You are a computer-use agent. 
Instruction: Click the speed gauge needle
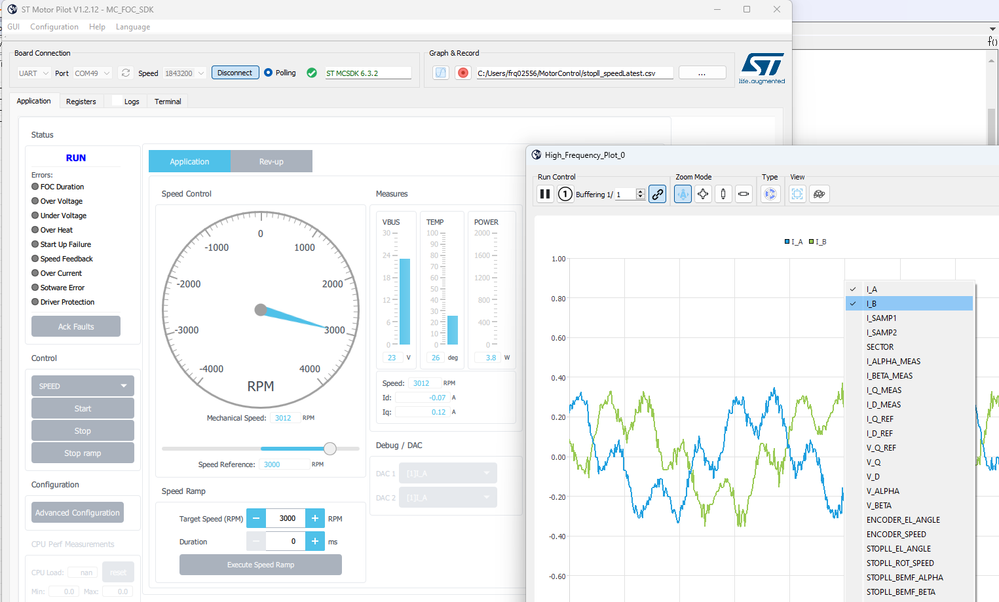pyautogui.click(x=294, y=319)
